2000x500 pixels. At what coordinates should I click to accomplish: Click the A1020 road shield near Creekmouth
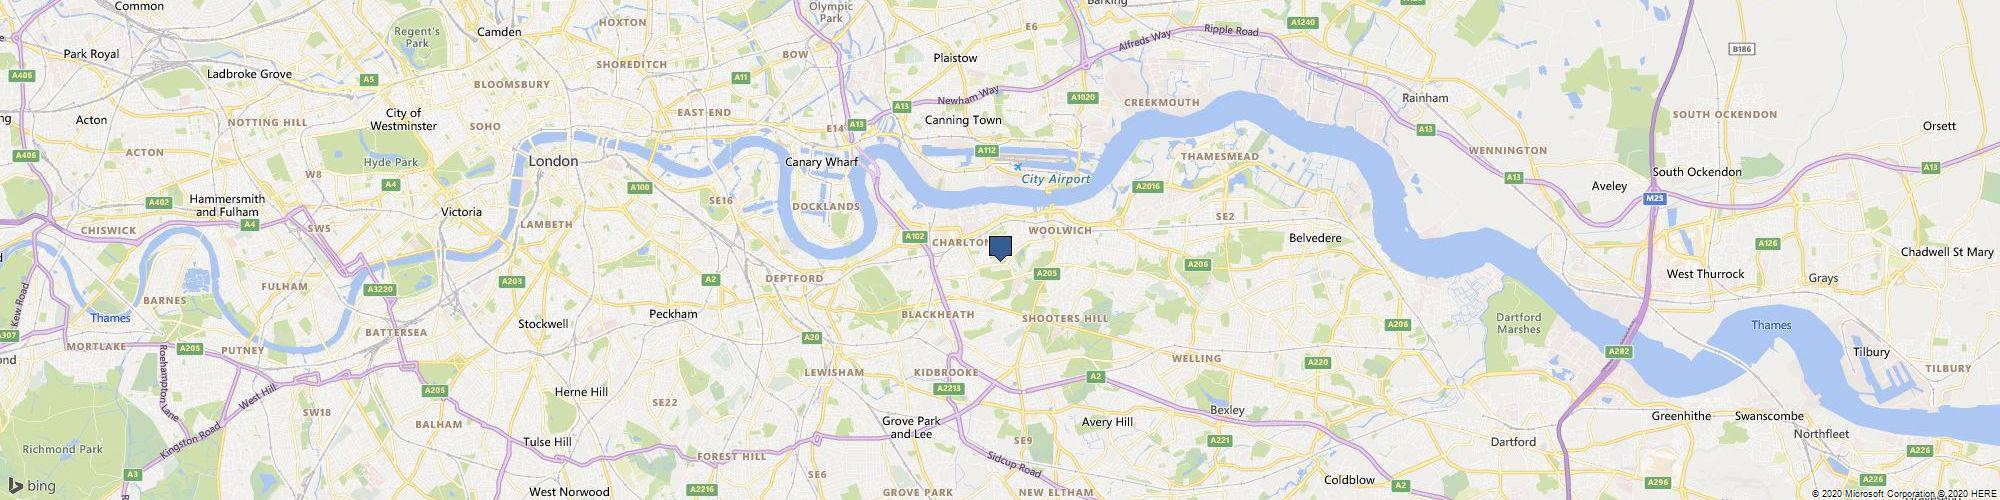1083,98
